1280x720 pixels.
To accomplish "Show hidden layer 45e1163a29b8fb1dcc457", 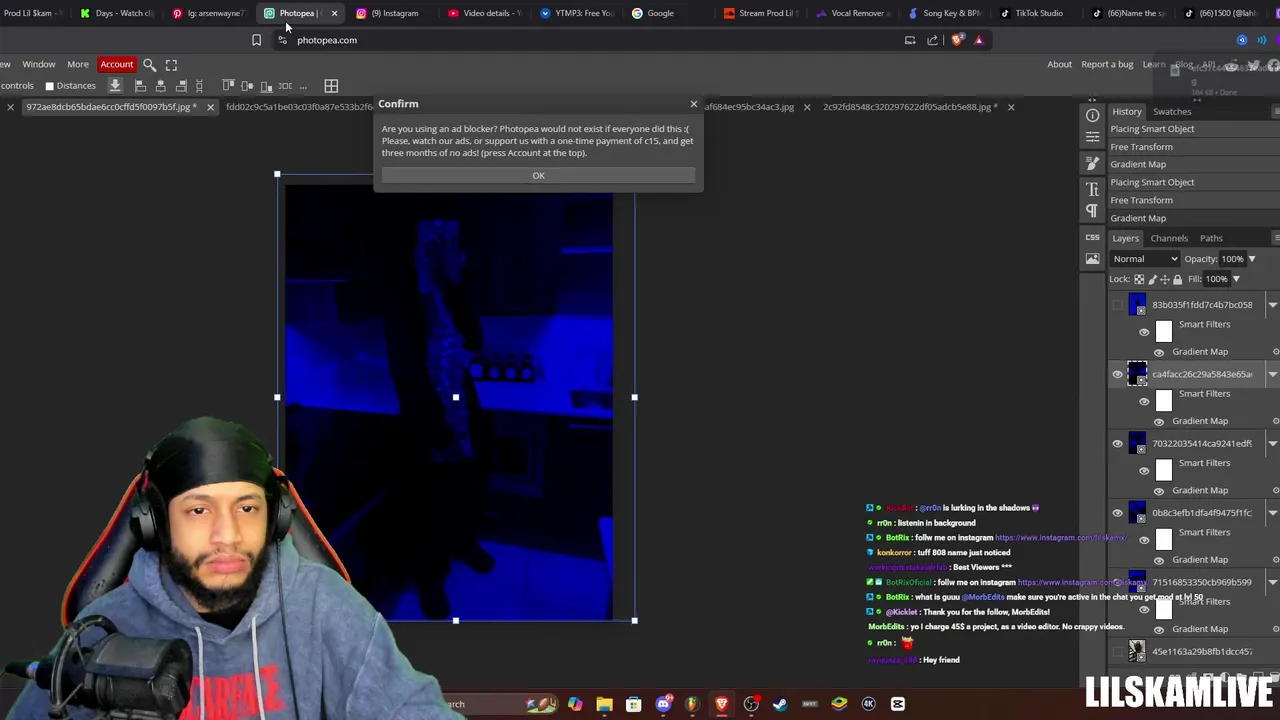I will pos(1117,652).
